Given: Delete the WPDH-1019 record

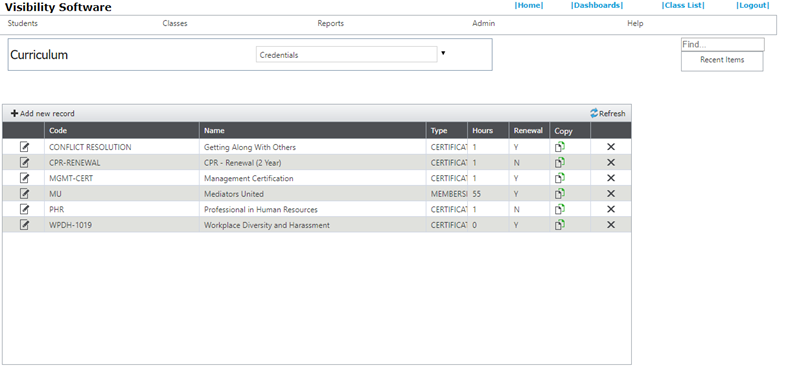Looking at the screenshot, I should click(611, 225).
